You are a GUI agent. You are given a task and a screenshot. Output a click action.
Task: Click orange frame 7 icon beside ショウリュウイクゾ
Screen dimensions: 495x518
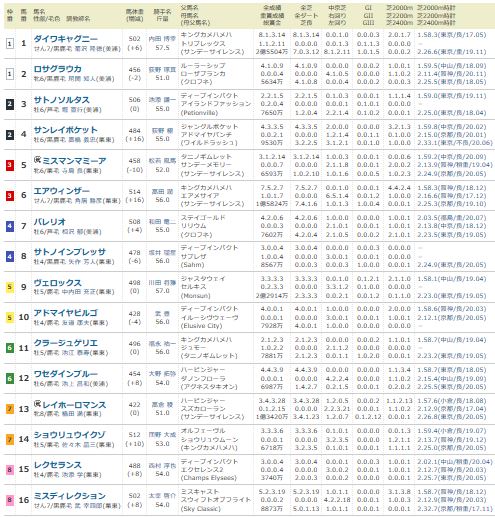[x=10, y=439]
